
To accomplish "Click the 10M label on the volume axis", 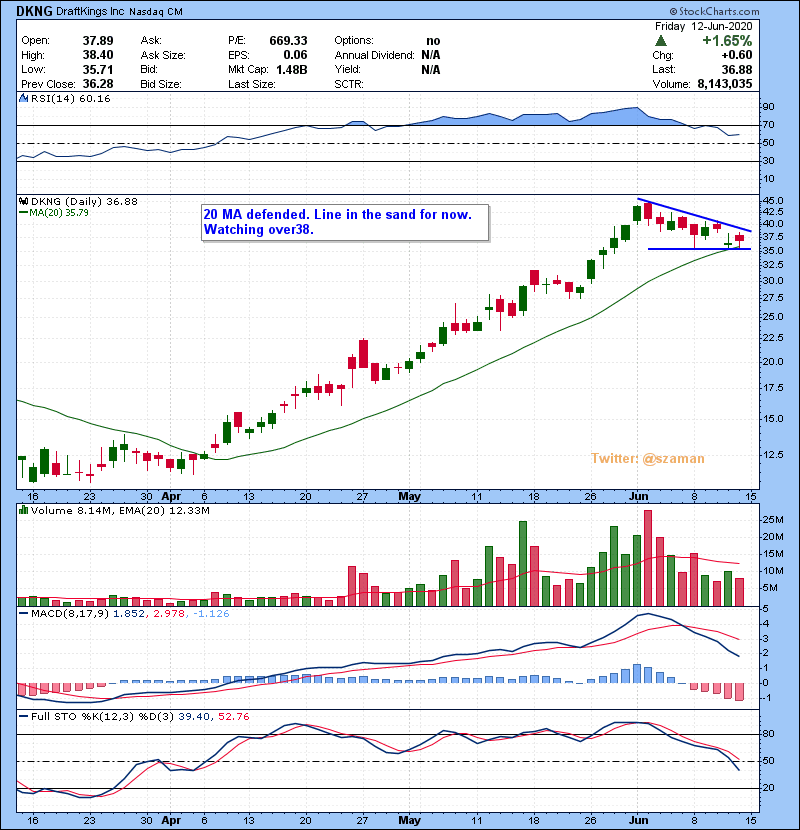I will tap(772, 571).
